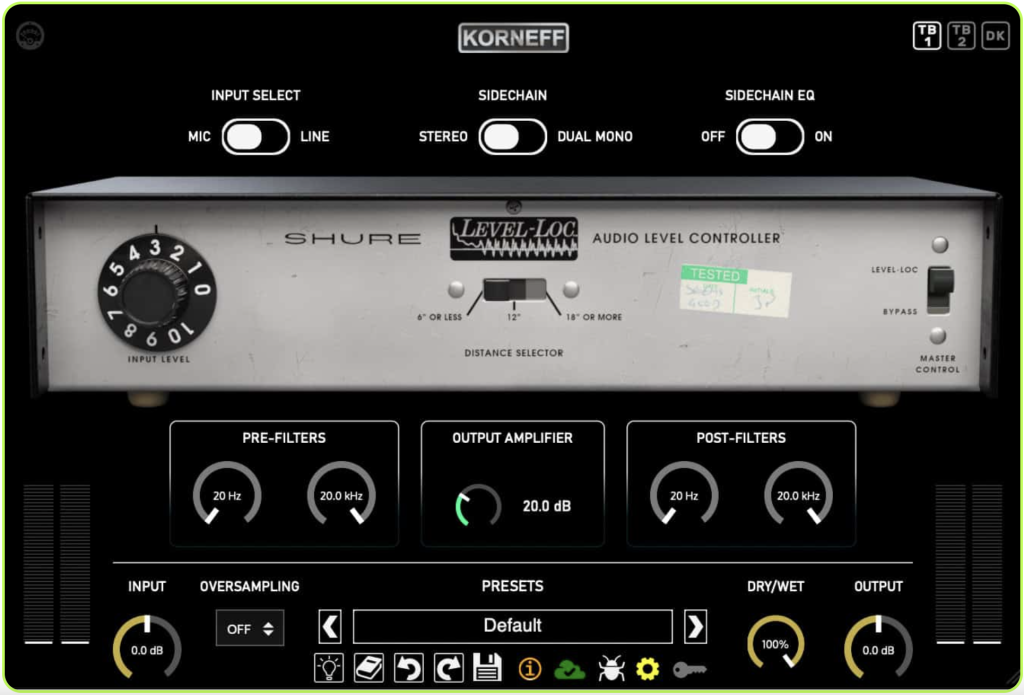Click the "6" OR LESS" distance label
This screenshot has height=695, width=1024.
click(x=440, y=317)
